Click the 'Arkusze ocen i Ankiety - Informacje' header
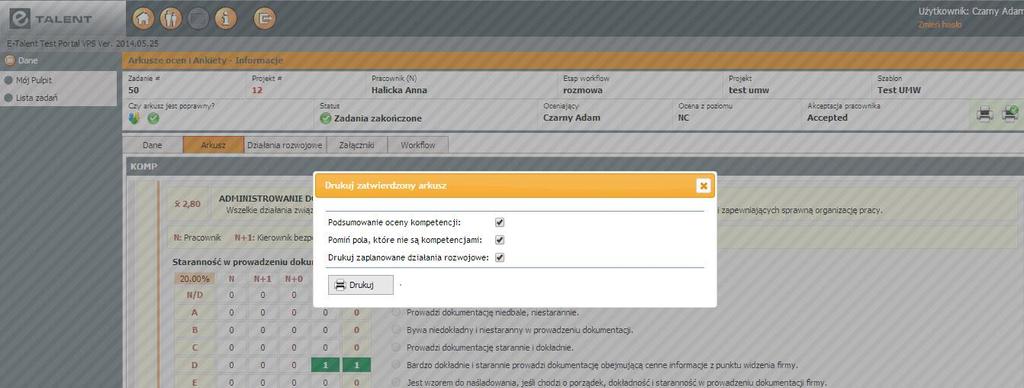Screen dimensions: 1024x388 pos(206,61)
